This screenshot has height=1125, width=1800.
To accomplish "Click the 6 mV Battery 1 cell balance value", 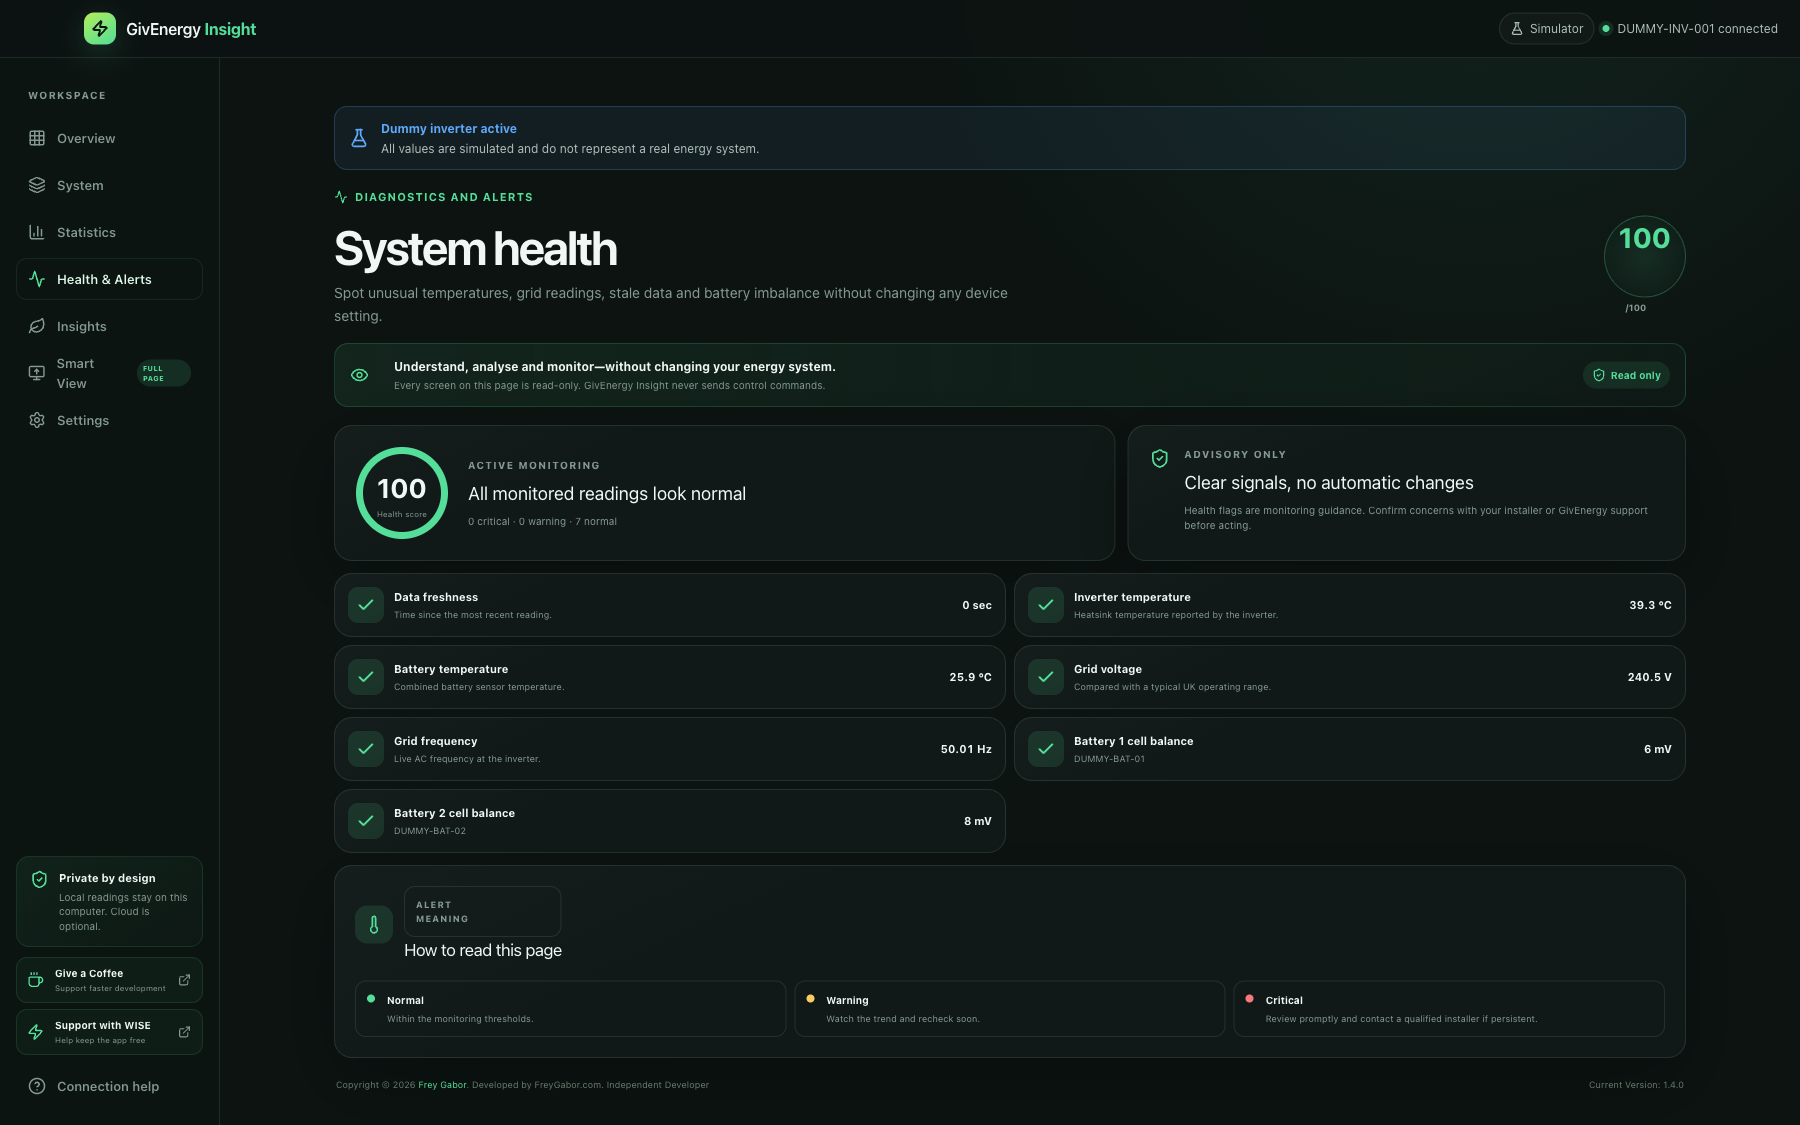I will pyautogui.click(x=1657, y=749).
